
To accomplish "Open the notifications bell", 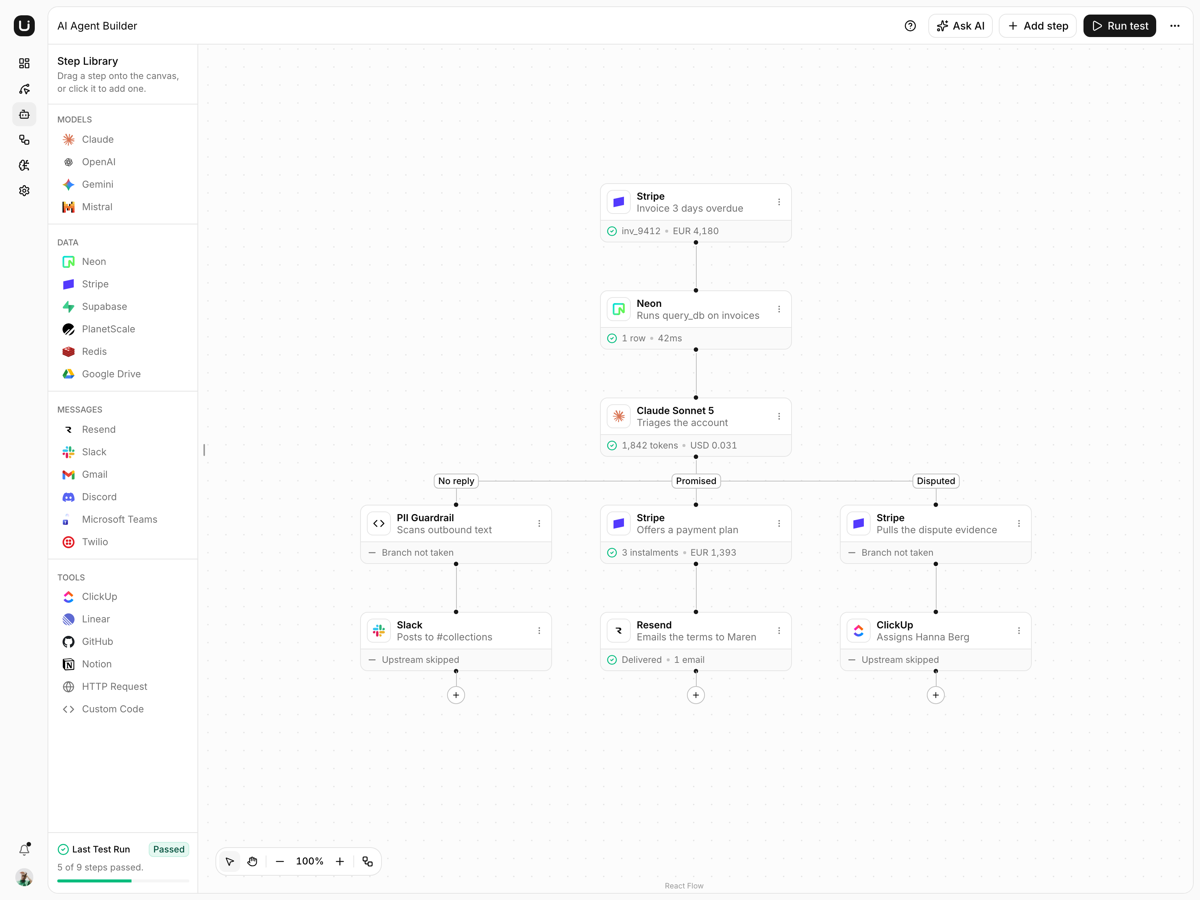I will 24,850.
